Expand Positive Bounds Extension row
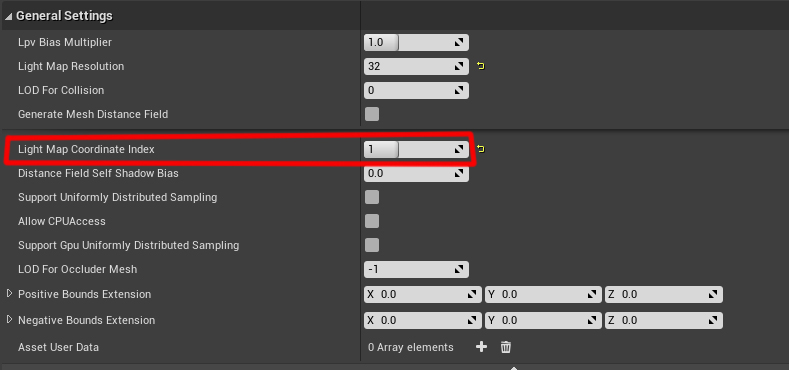The width and height of the screenshot is (789, 370). tap(9, 293)
